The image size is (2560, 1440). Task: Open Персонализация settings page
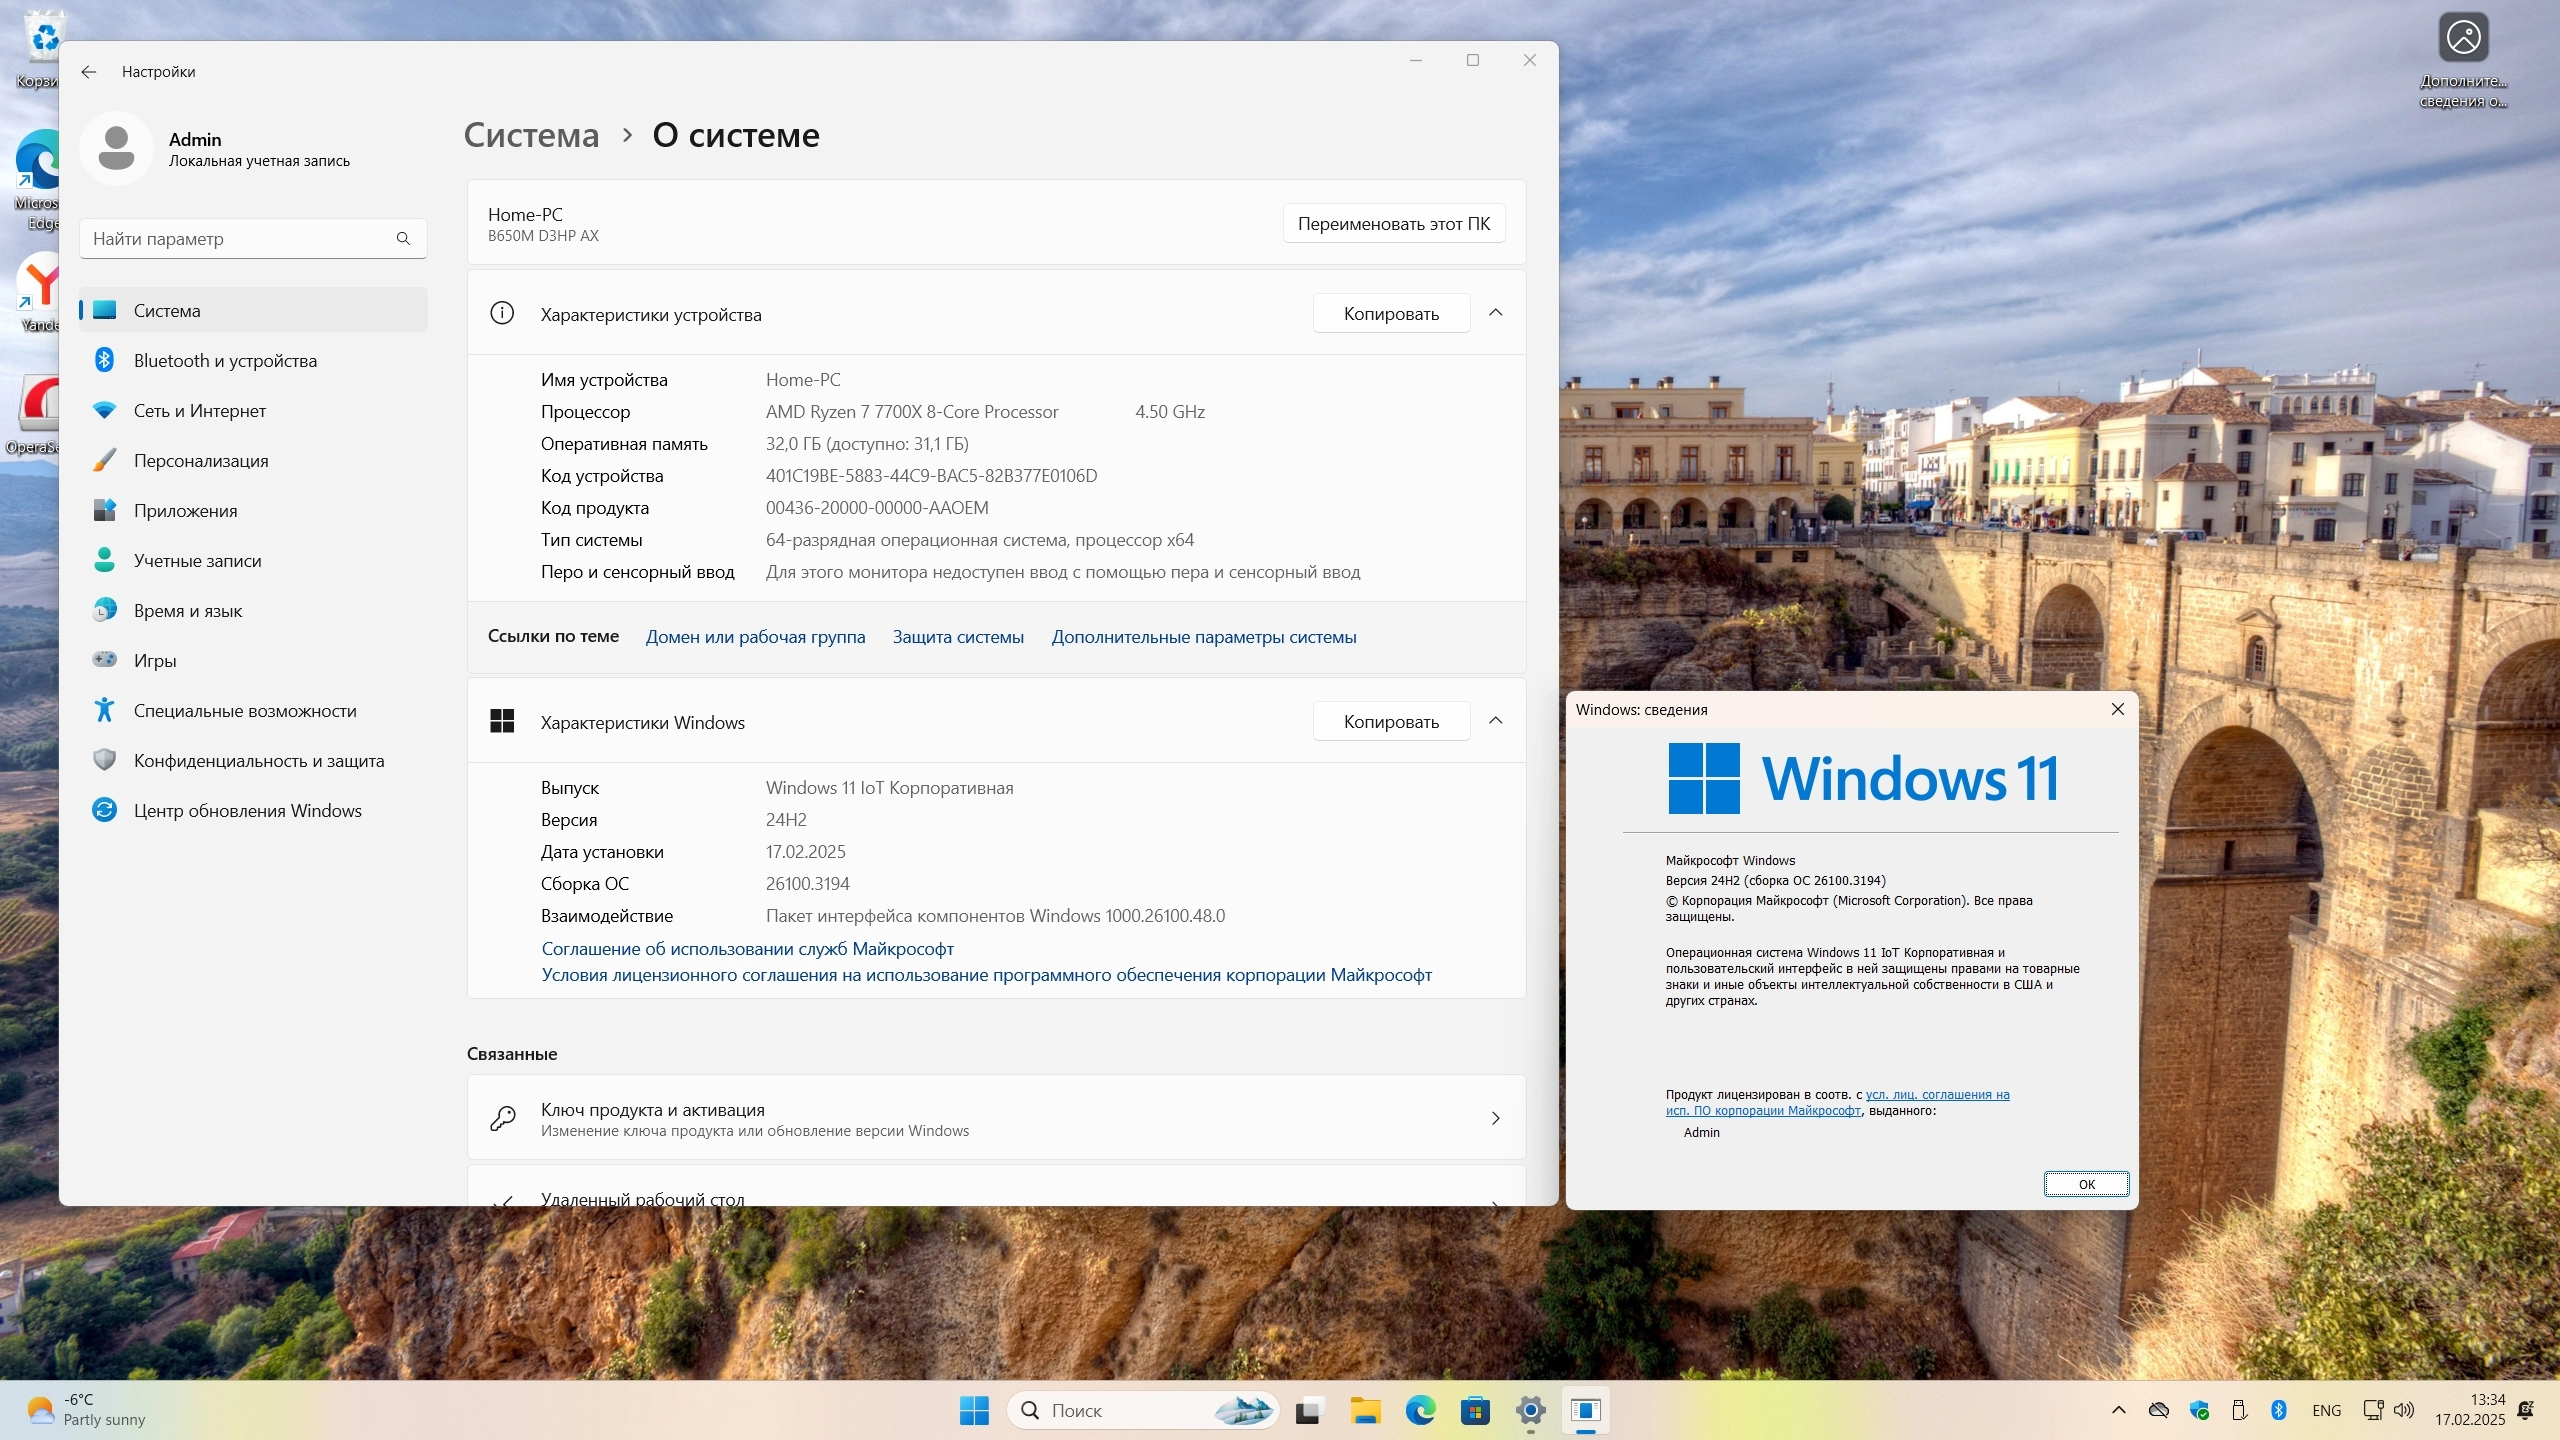click(201, 461)
